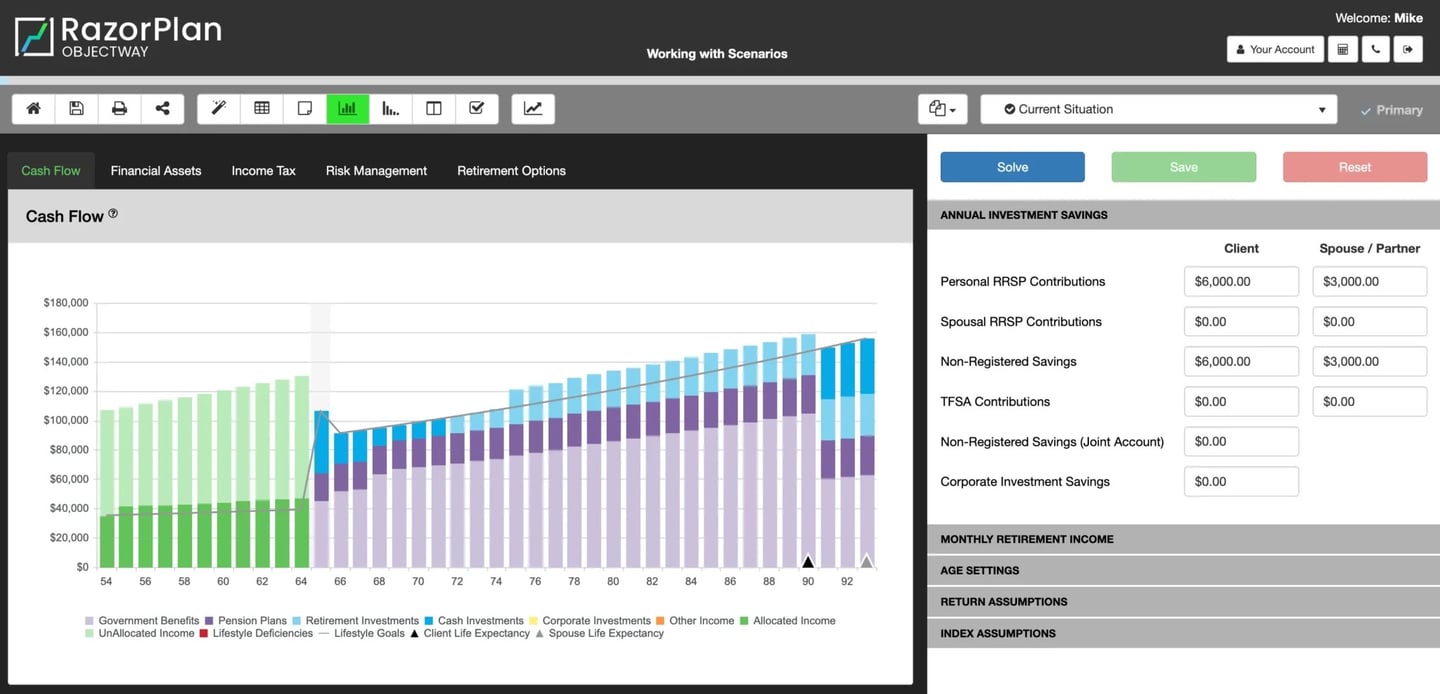Click Spouse TFSA Contributions field
The height and width of the screenshot is (694, 1440).
(1369, 401)
